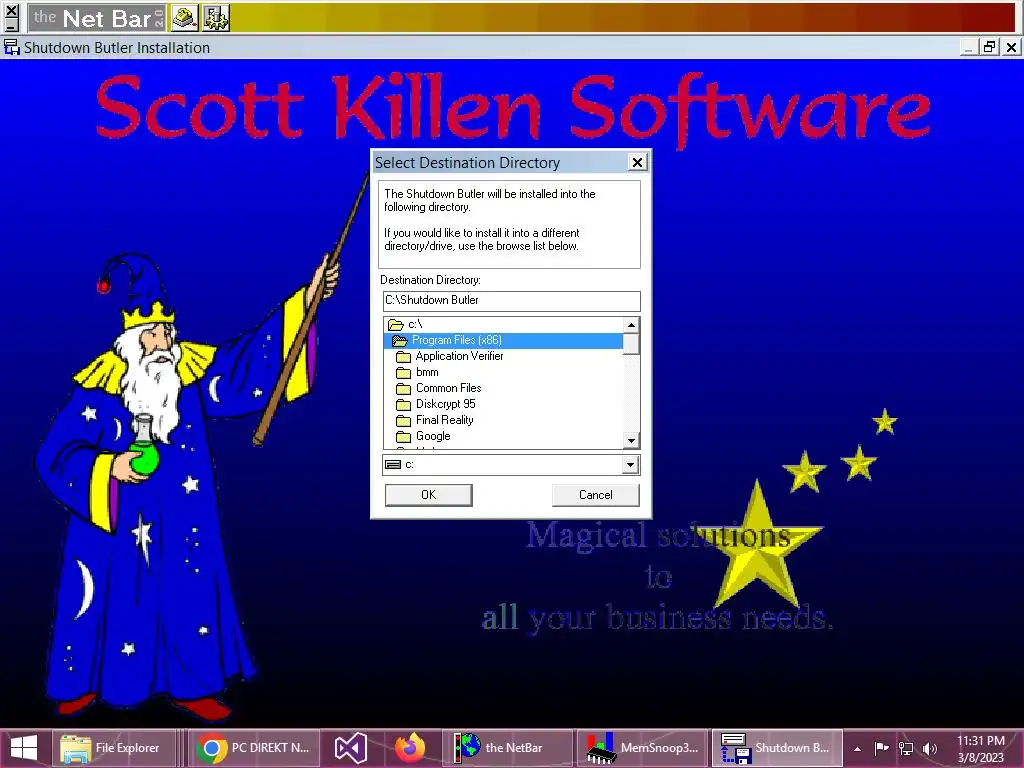Click the folder icon next to Application Verifier

click(x=404, y=357)
